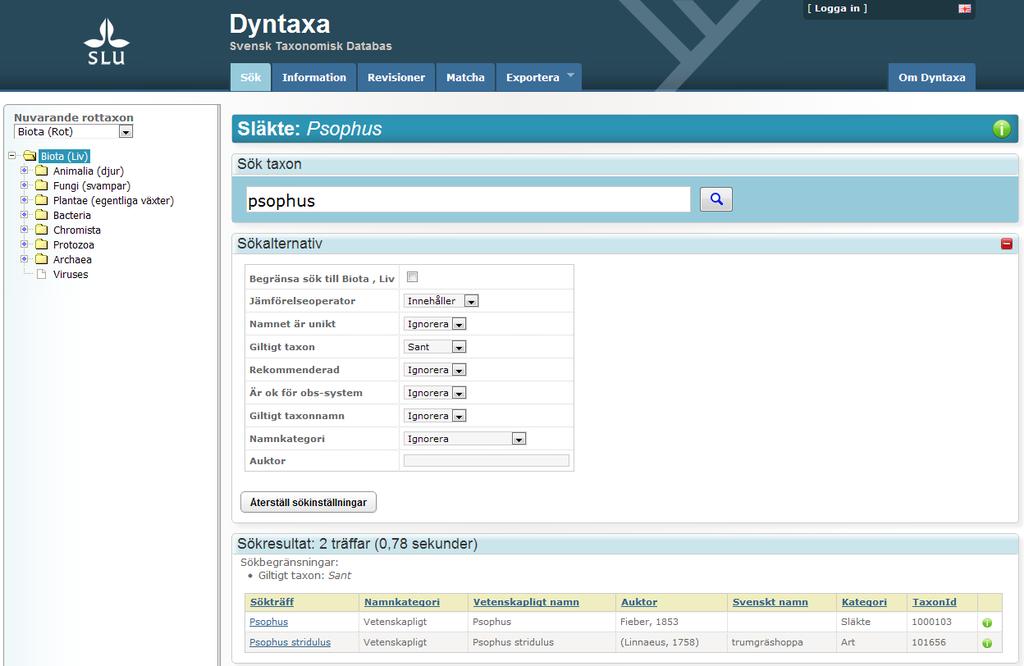Expand the Animalia (djur) tree node
The width and height of the screenshot is (1024, 666).
[24, 170]
